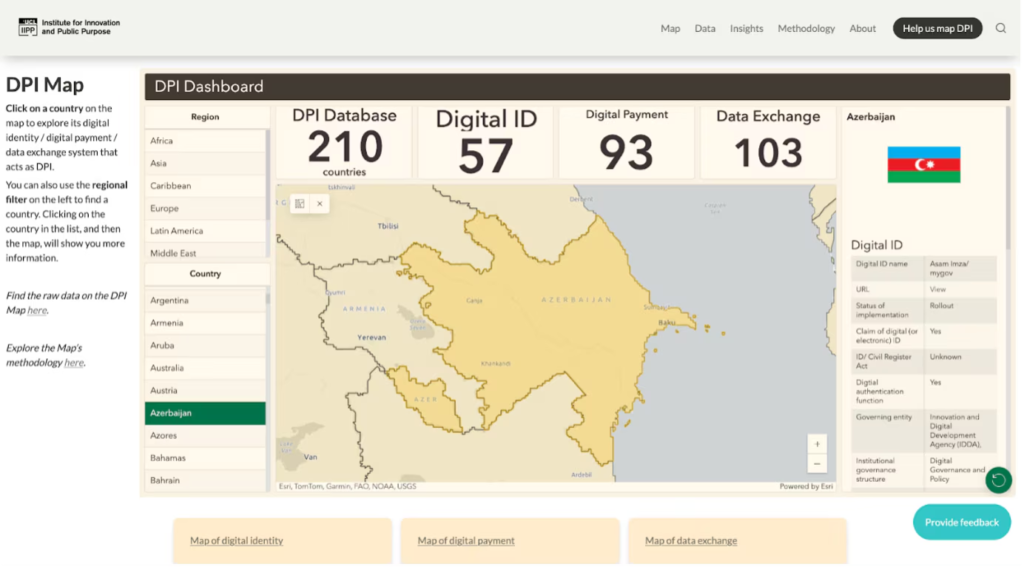Open the Map of digital payment link
This screenshot has height=567, width=1024.
(466, 541)
